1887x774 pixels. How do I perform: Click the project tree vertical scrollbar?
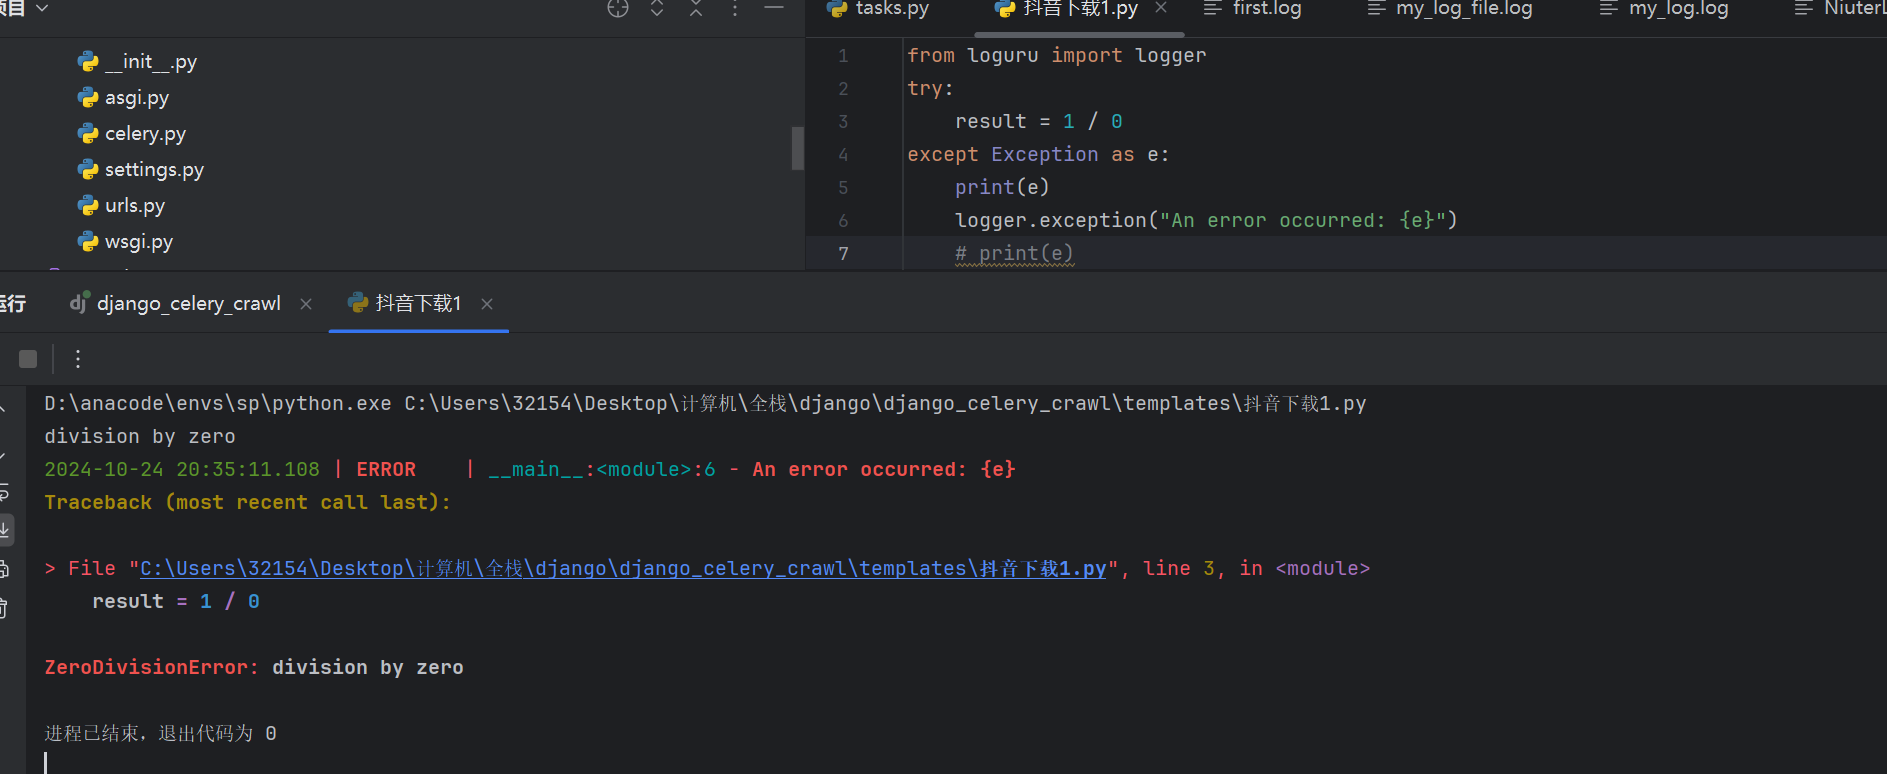tap(797, 148)
